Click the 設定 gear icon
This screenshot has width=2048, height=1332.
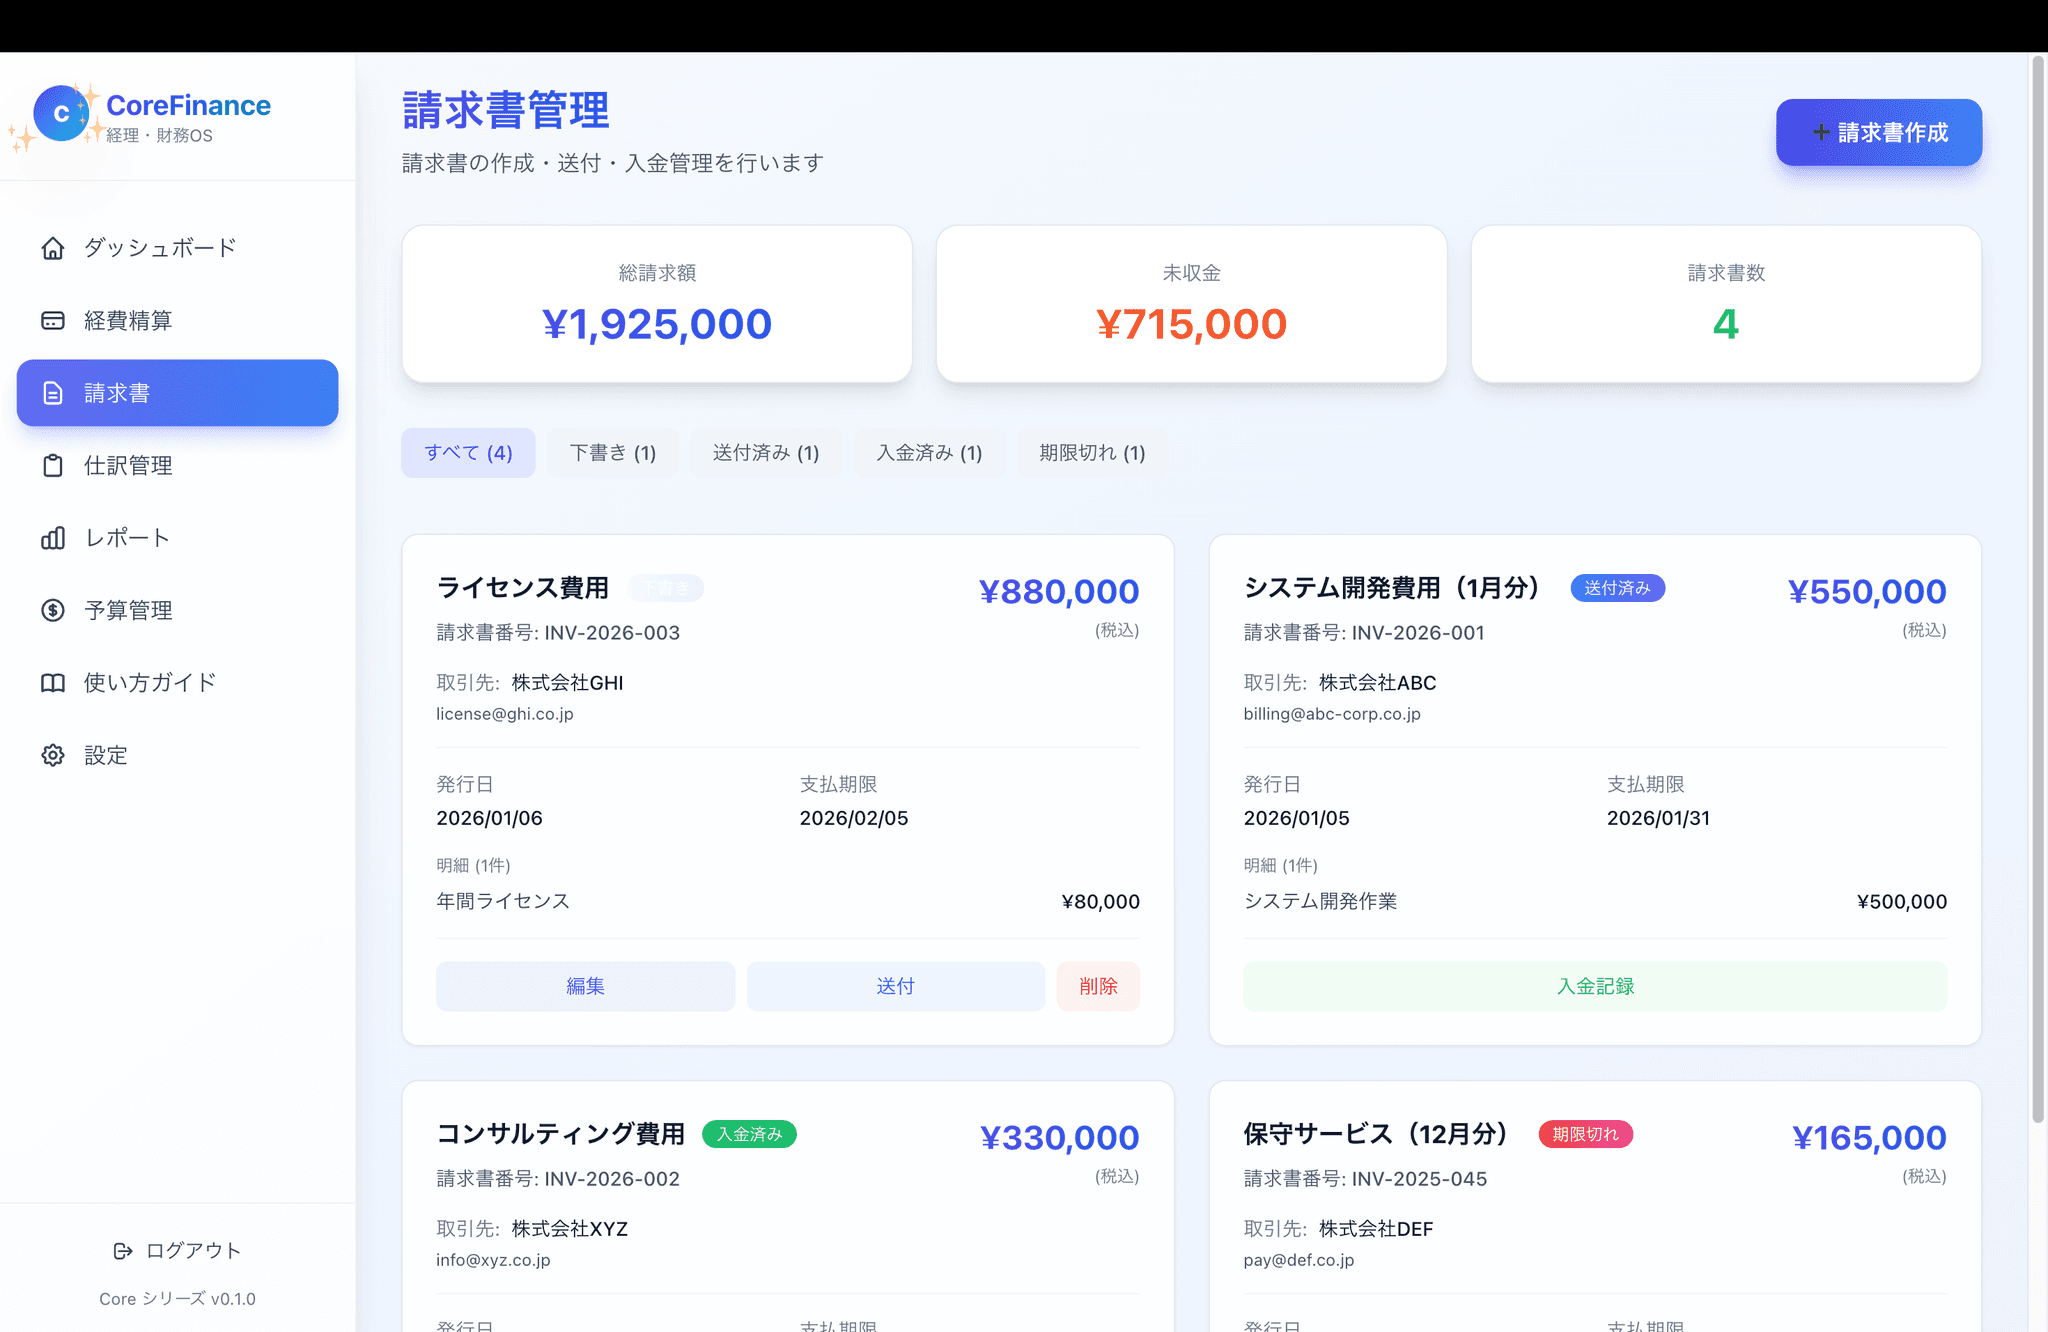[53, 756]
